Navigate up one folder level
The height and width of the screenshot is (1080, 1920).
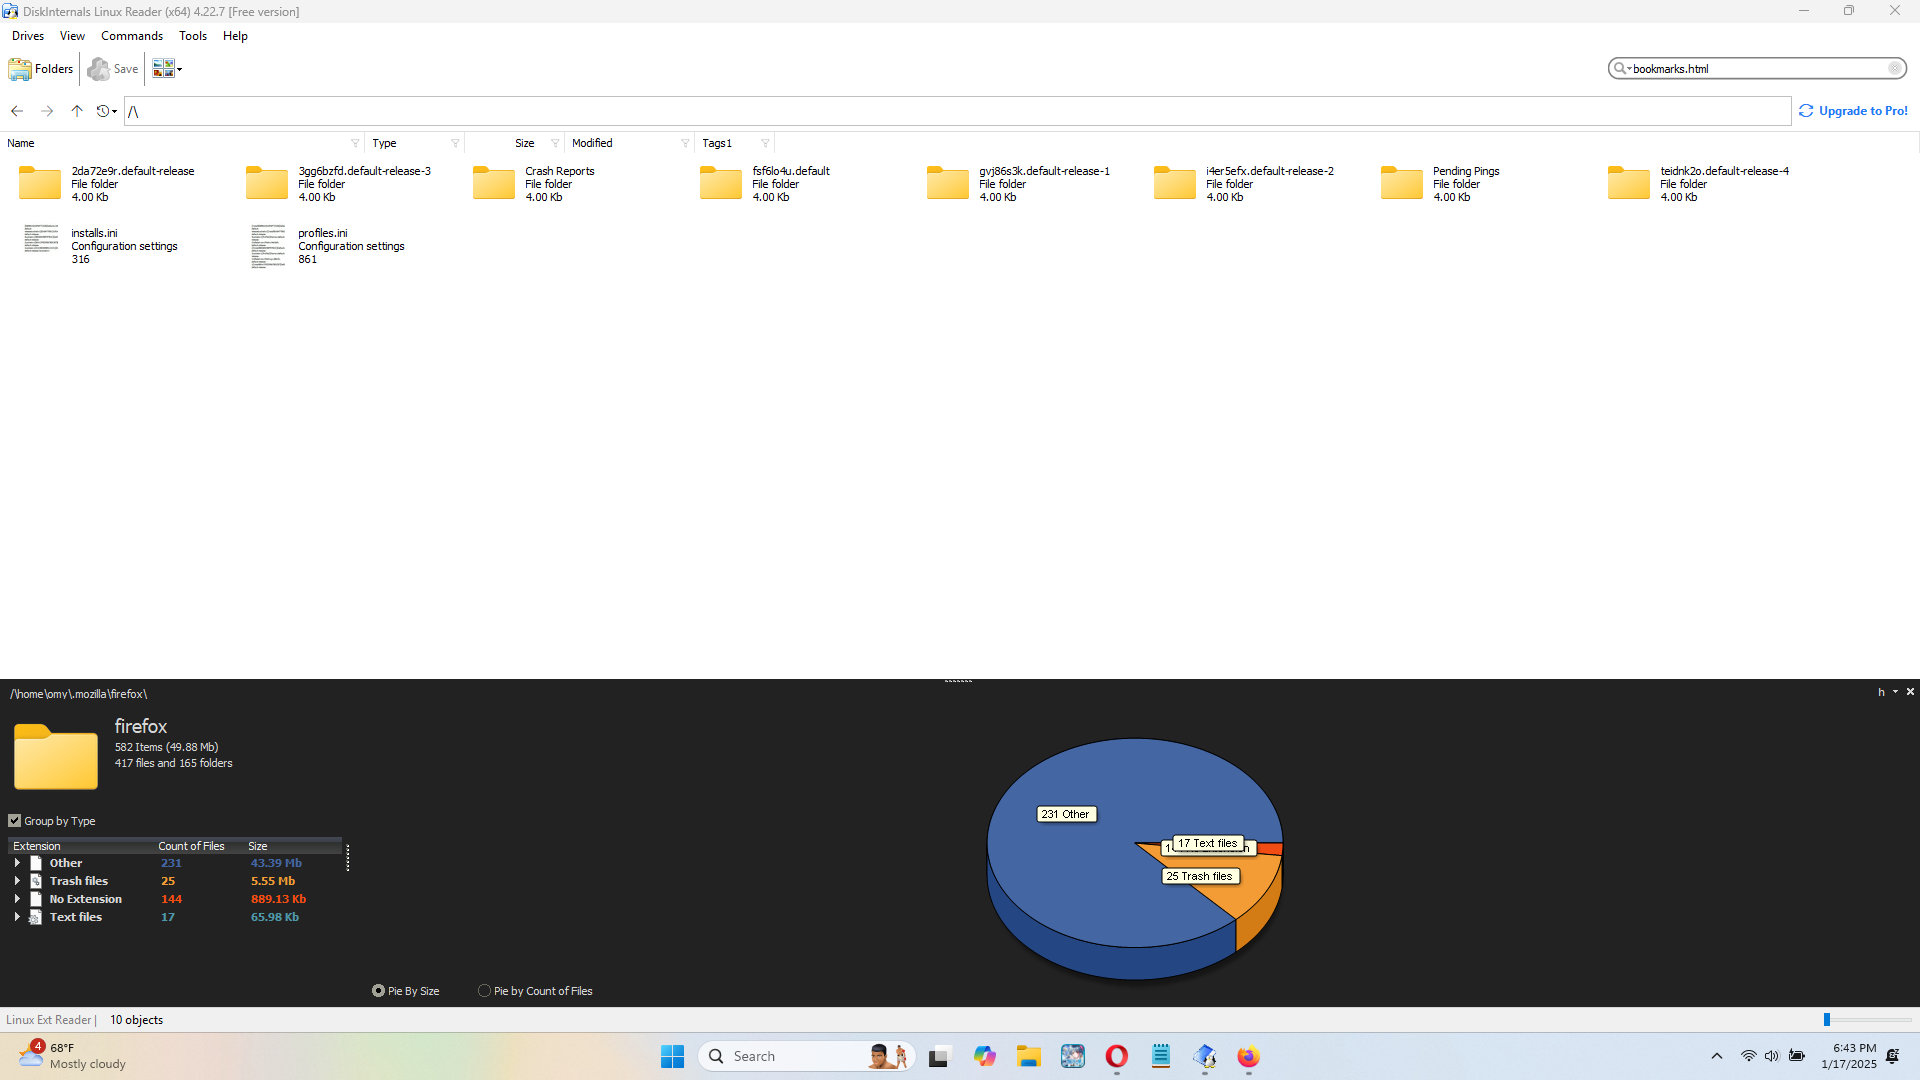click(77, 111)
